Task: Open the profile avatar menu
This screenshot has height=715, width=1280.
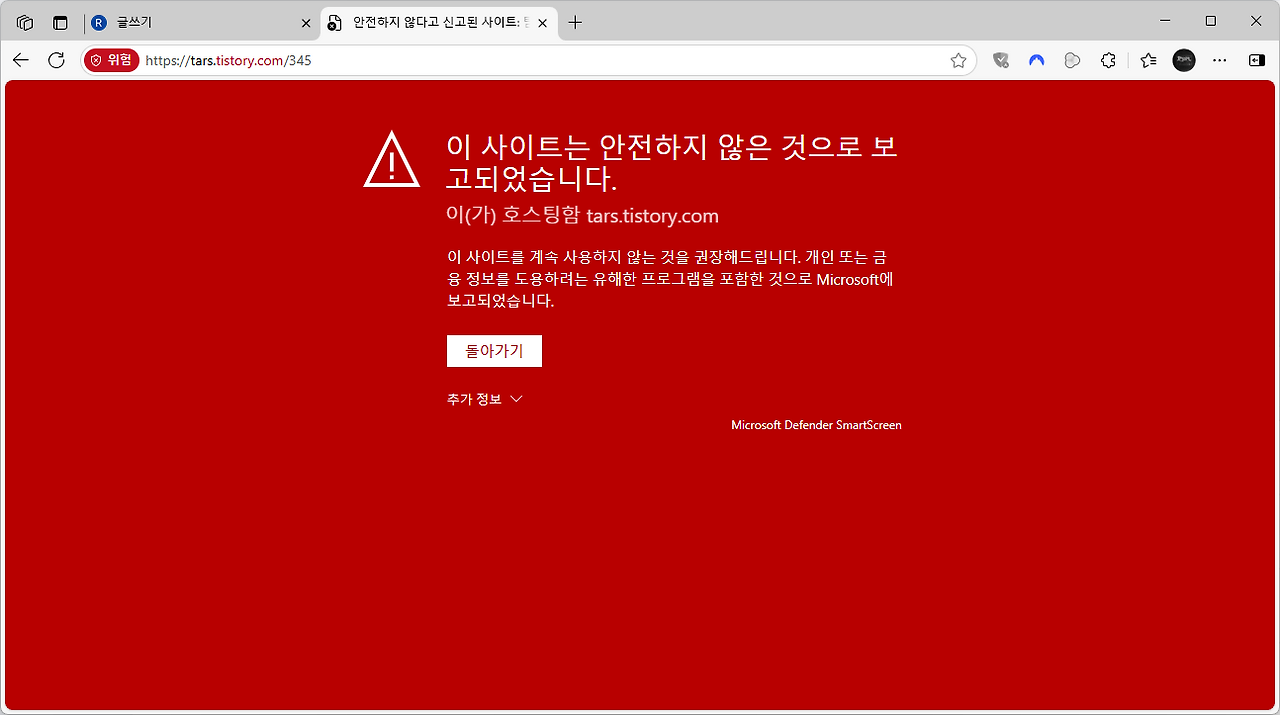Action: click(x=1184, y=60)
